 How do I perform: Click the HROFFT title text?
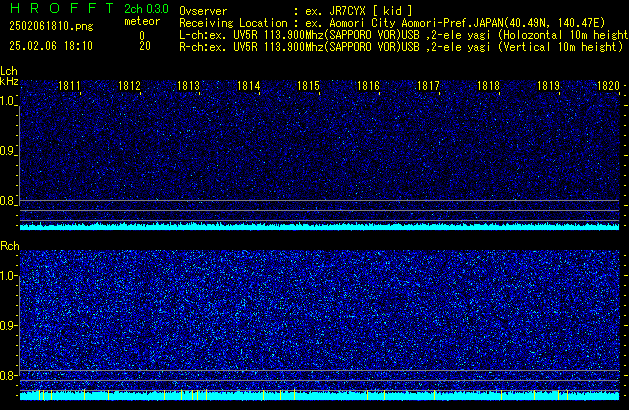click(x=62, y=8)
